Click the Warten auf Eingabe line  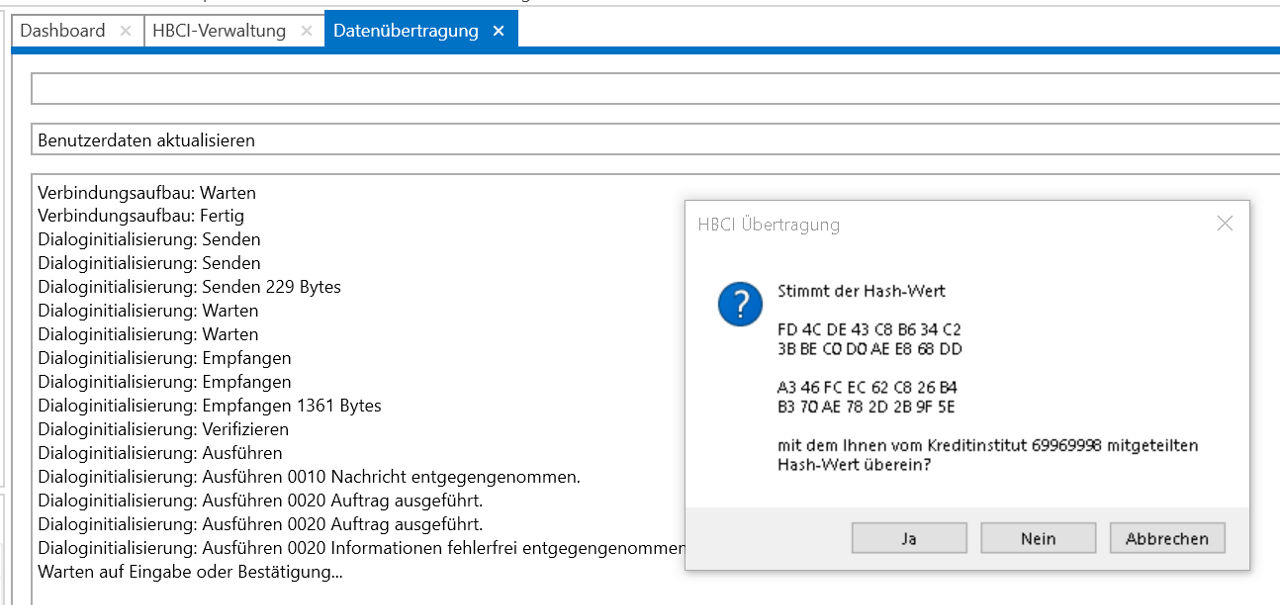pos(190,573)
